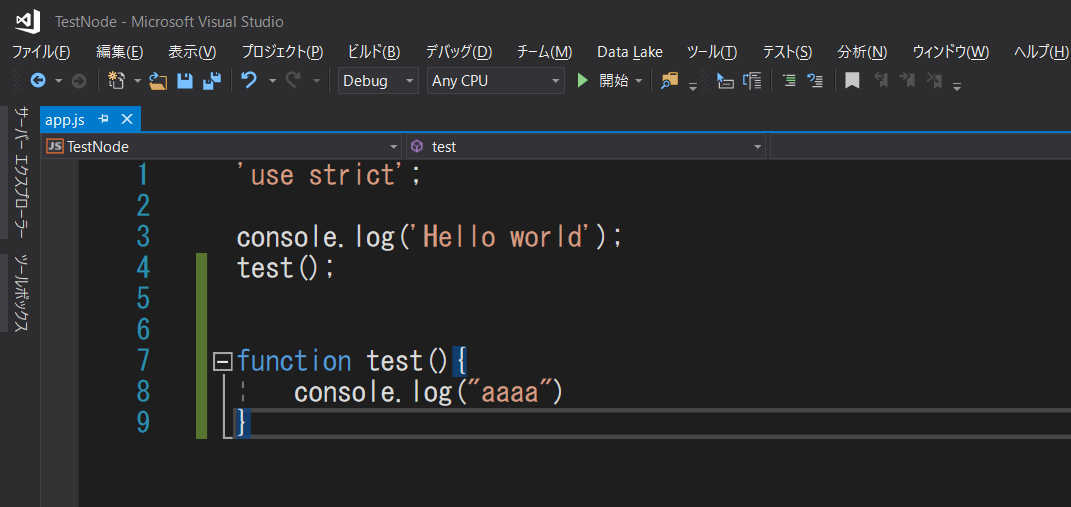Collapse the function test outlining box
Screen dimensions: 1071x507
click(223, 360)
